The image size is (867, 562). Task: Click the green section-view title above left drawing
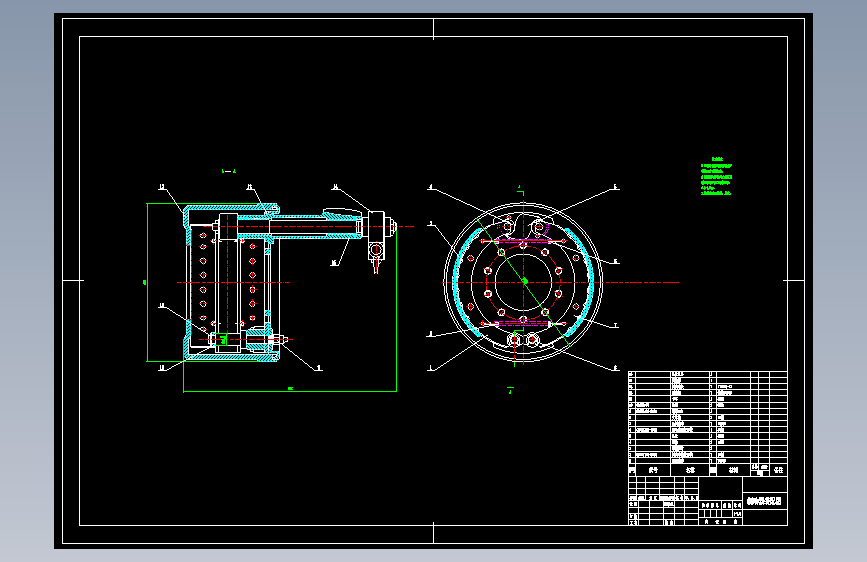[228, 171]
